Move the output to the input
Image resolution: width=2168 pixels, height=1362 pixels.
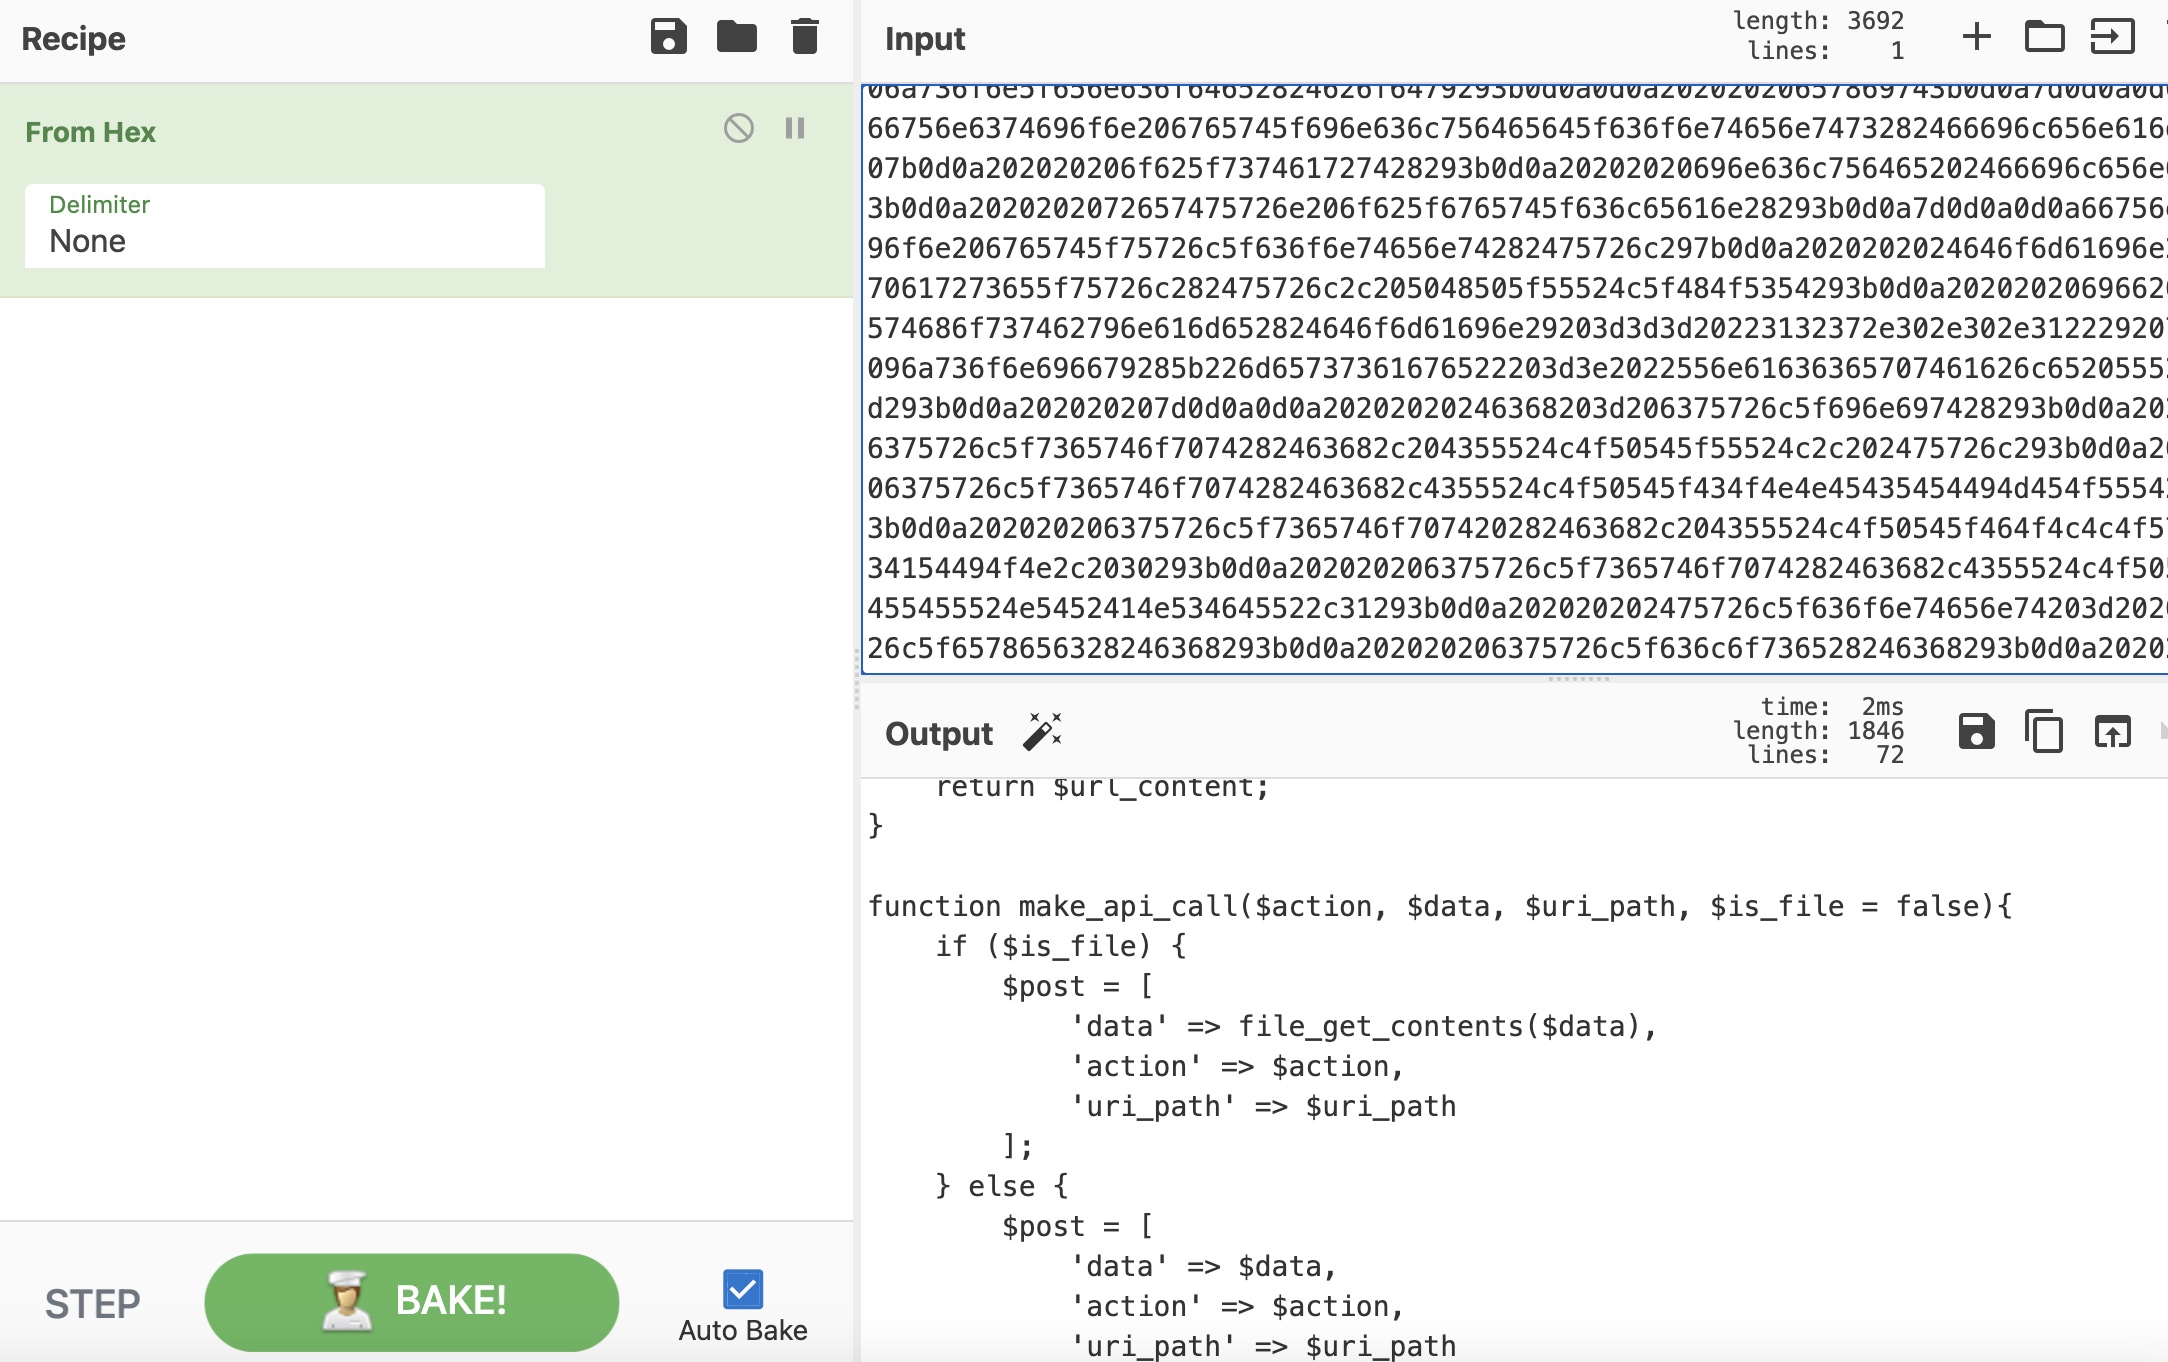tap(2112, 732)
